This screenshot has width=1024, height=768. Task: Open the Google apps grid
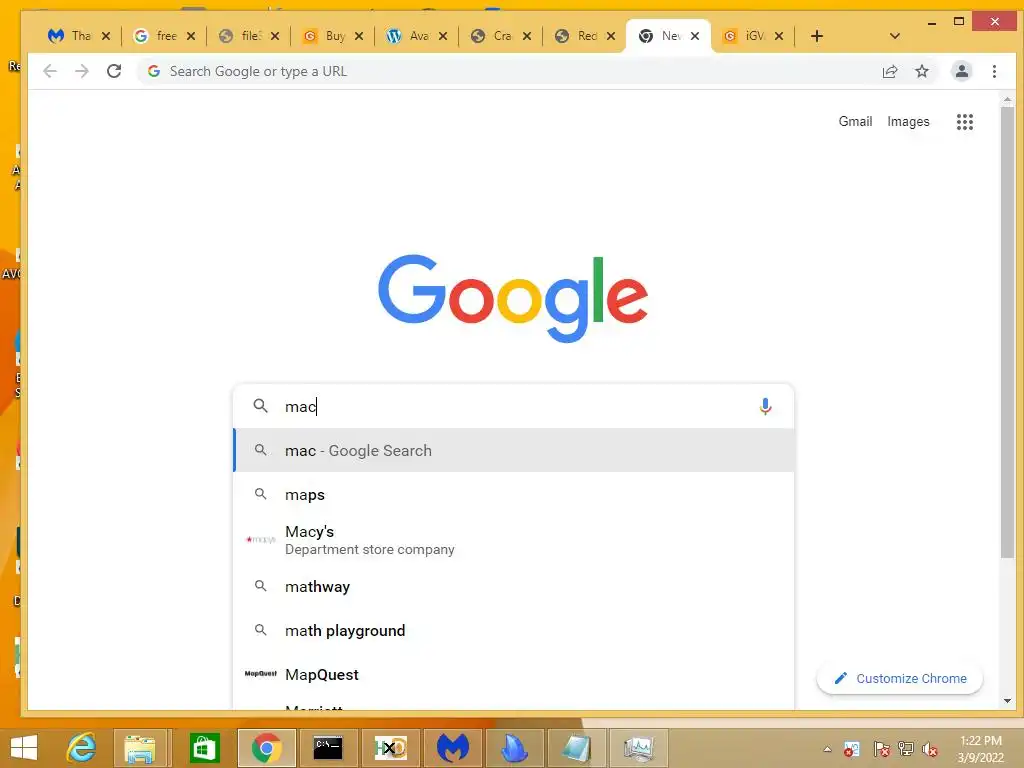pos(965,121)
